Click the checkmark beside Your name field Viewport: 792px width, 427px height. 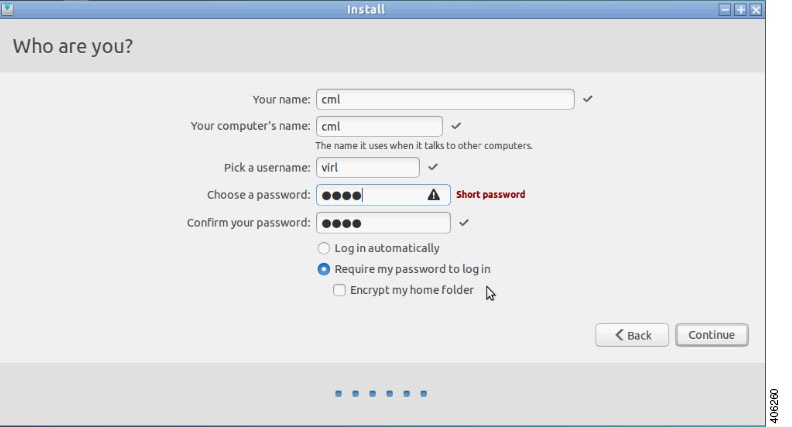[x=587, y=99]
